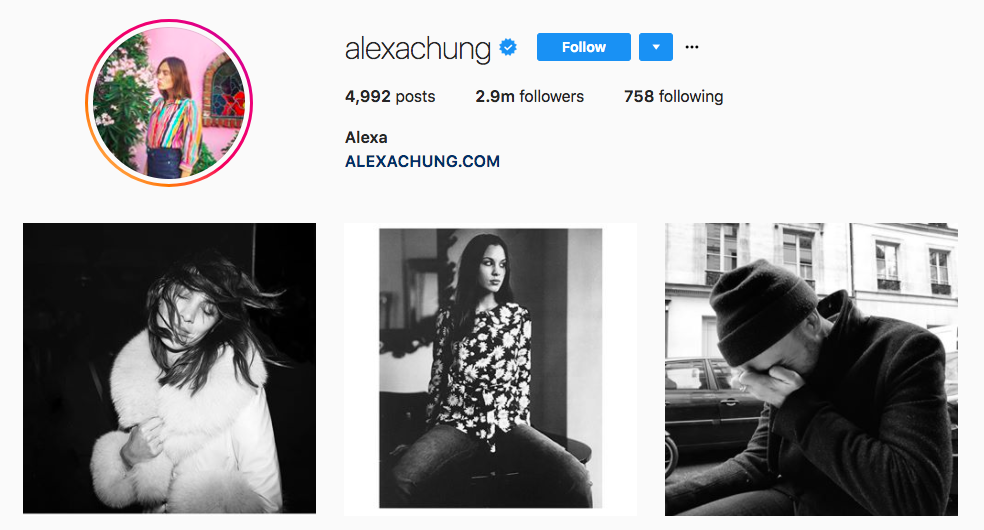Open the 758 following list
984x530 pixels.
click(673, 97)
